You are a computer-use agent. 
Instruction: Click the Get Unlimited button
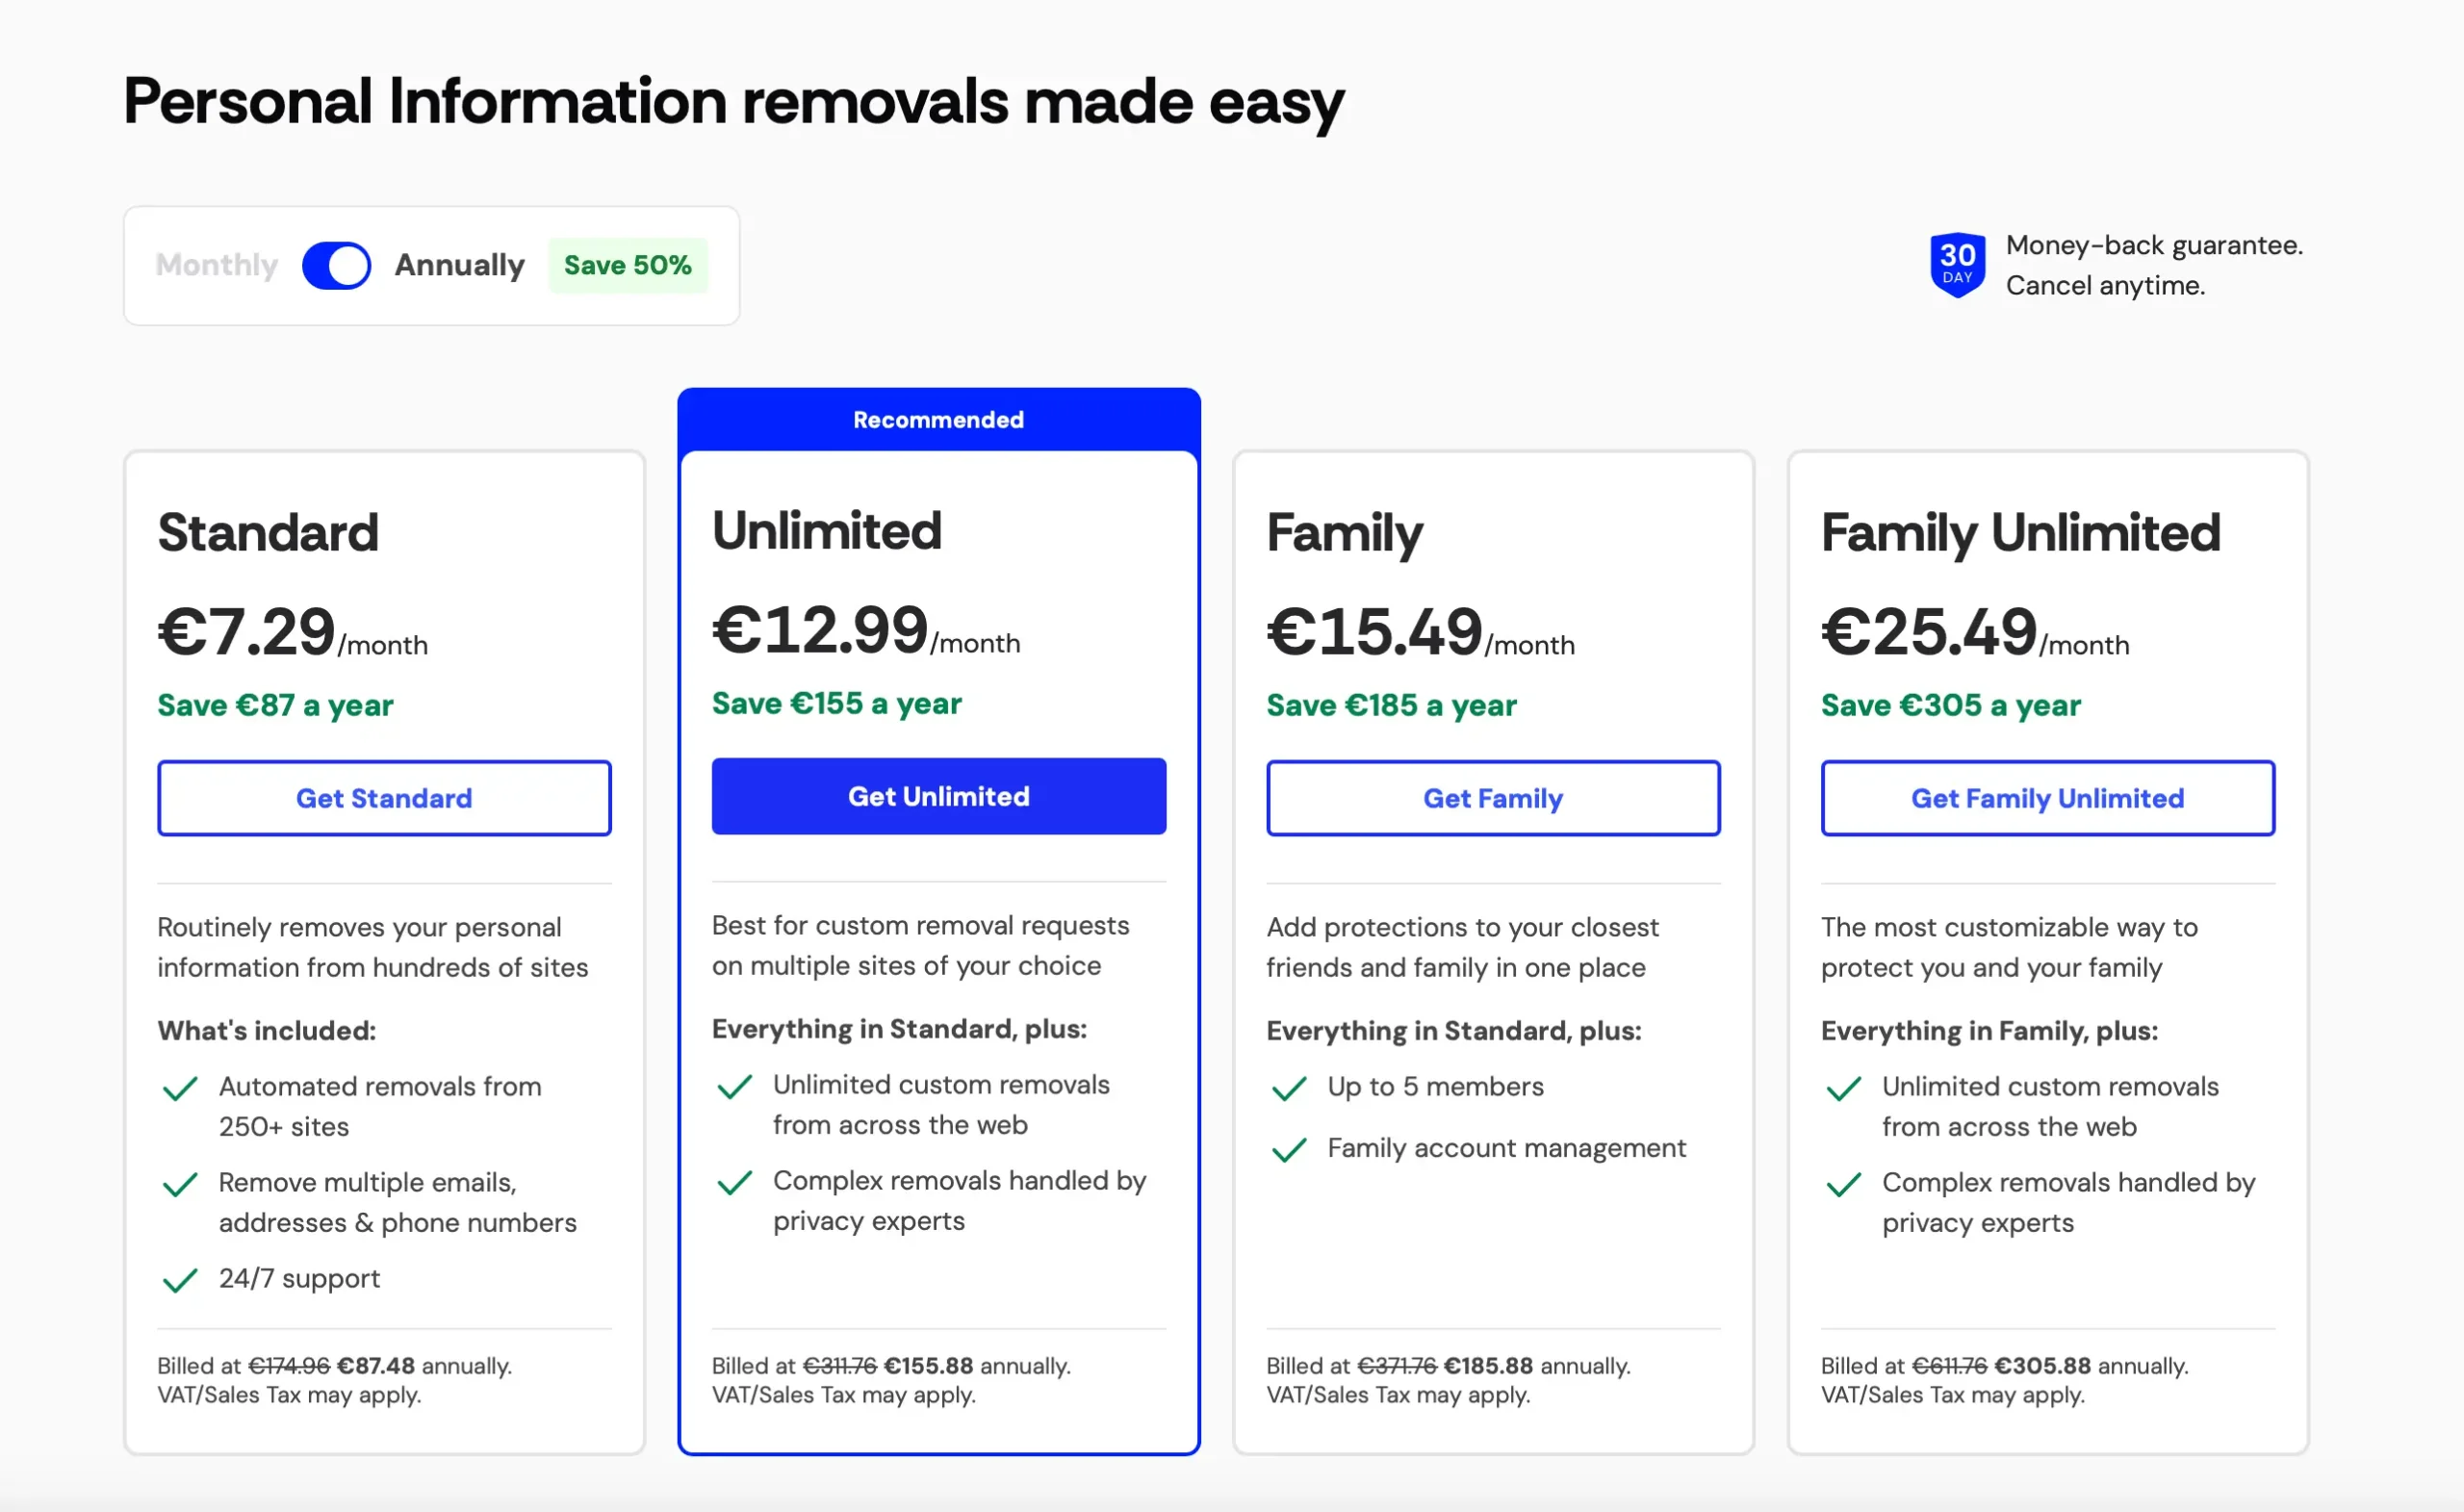click(938, 796)
